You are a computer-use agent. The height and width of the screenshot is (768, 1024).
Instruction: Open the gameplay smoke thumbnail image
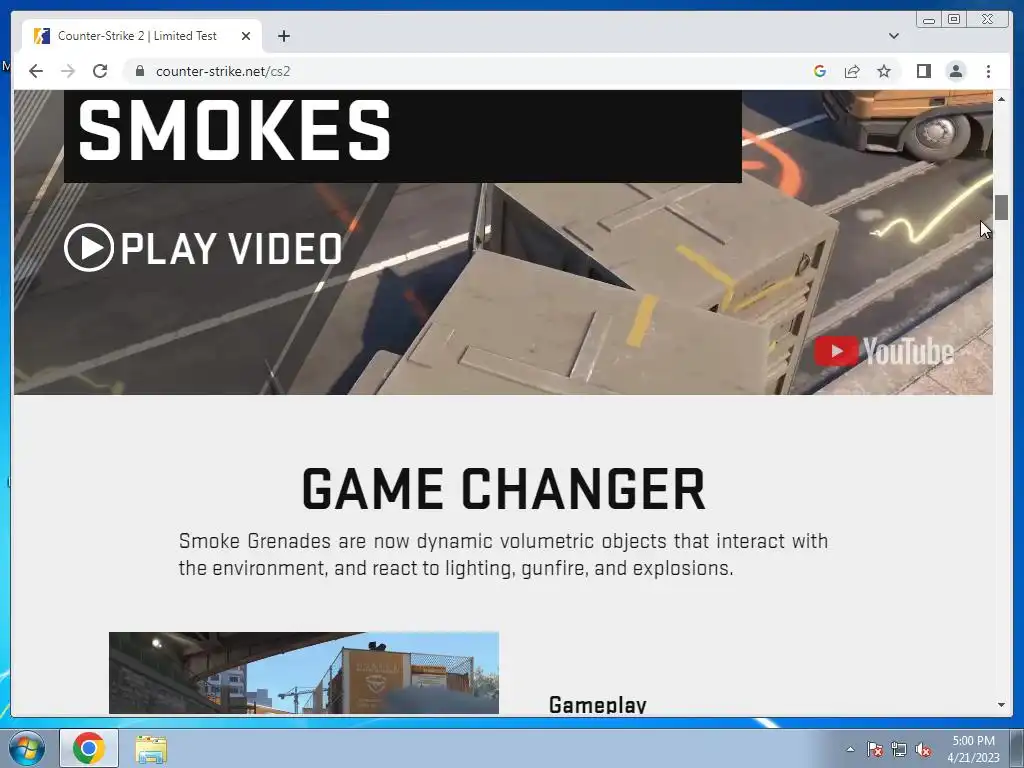click(304, 673)
